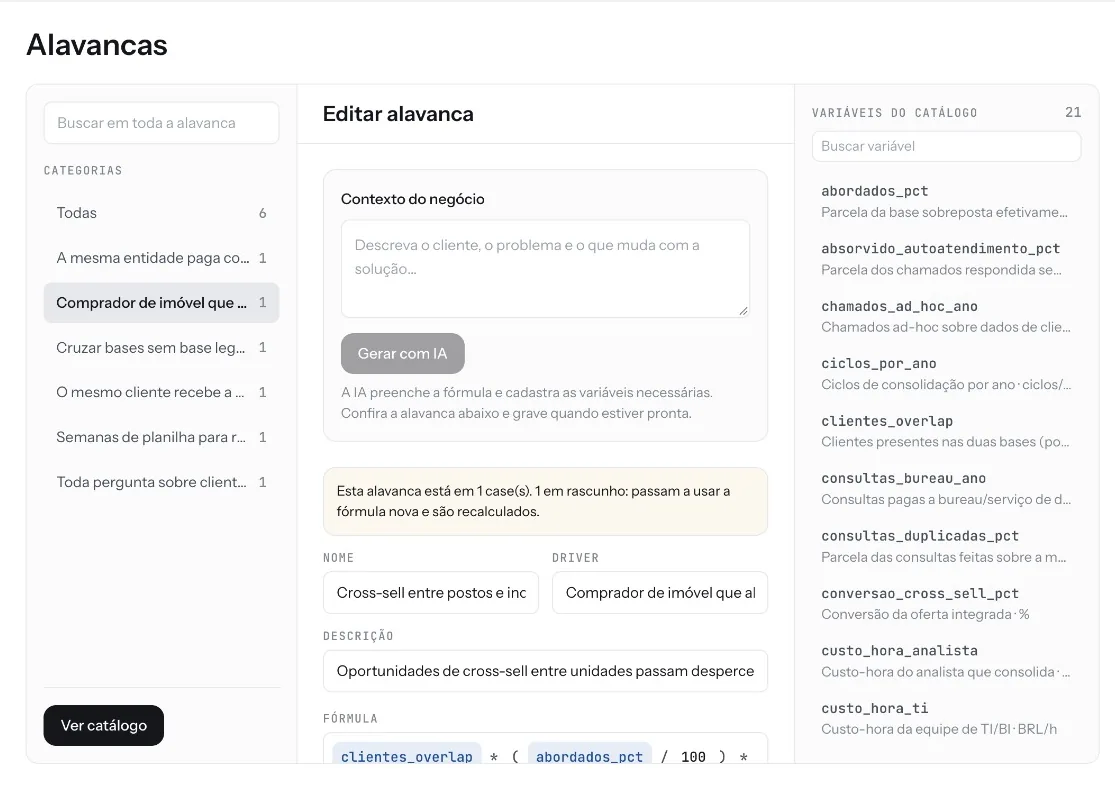The height and width of the screenshot is (810, 1115).
Task: Click the 'Esta alavanca está em 1 case(s)' notice
Action: (545, 501)
